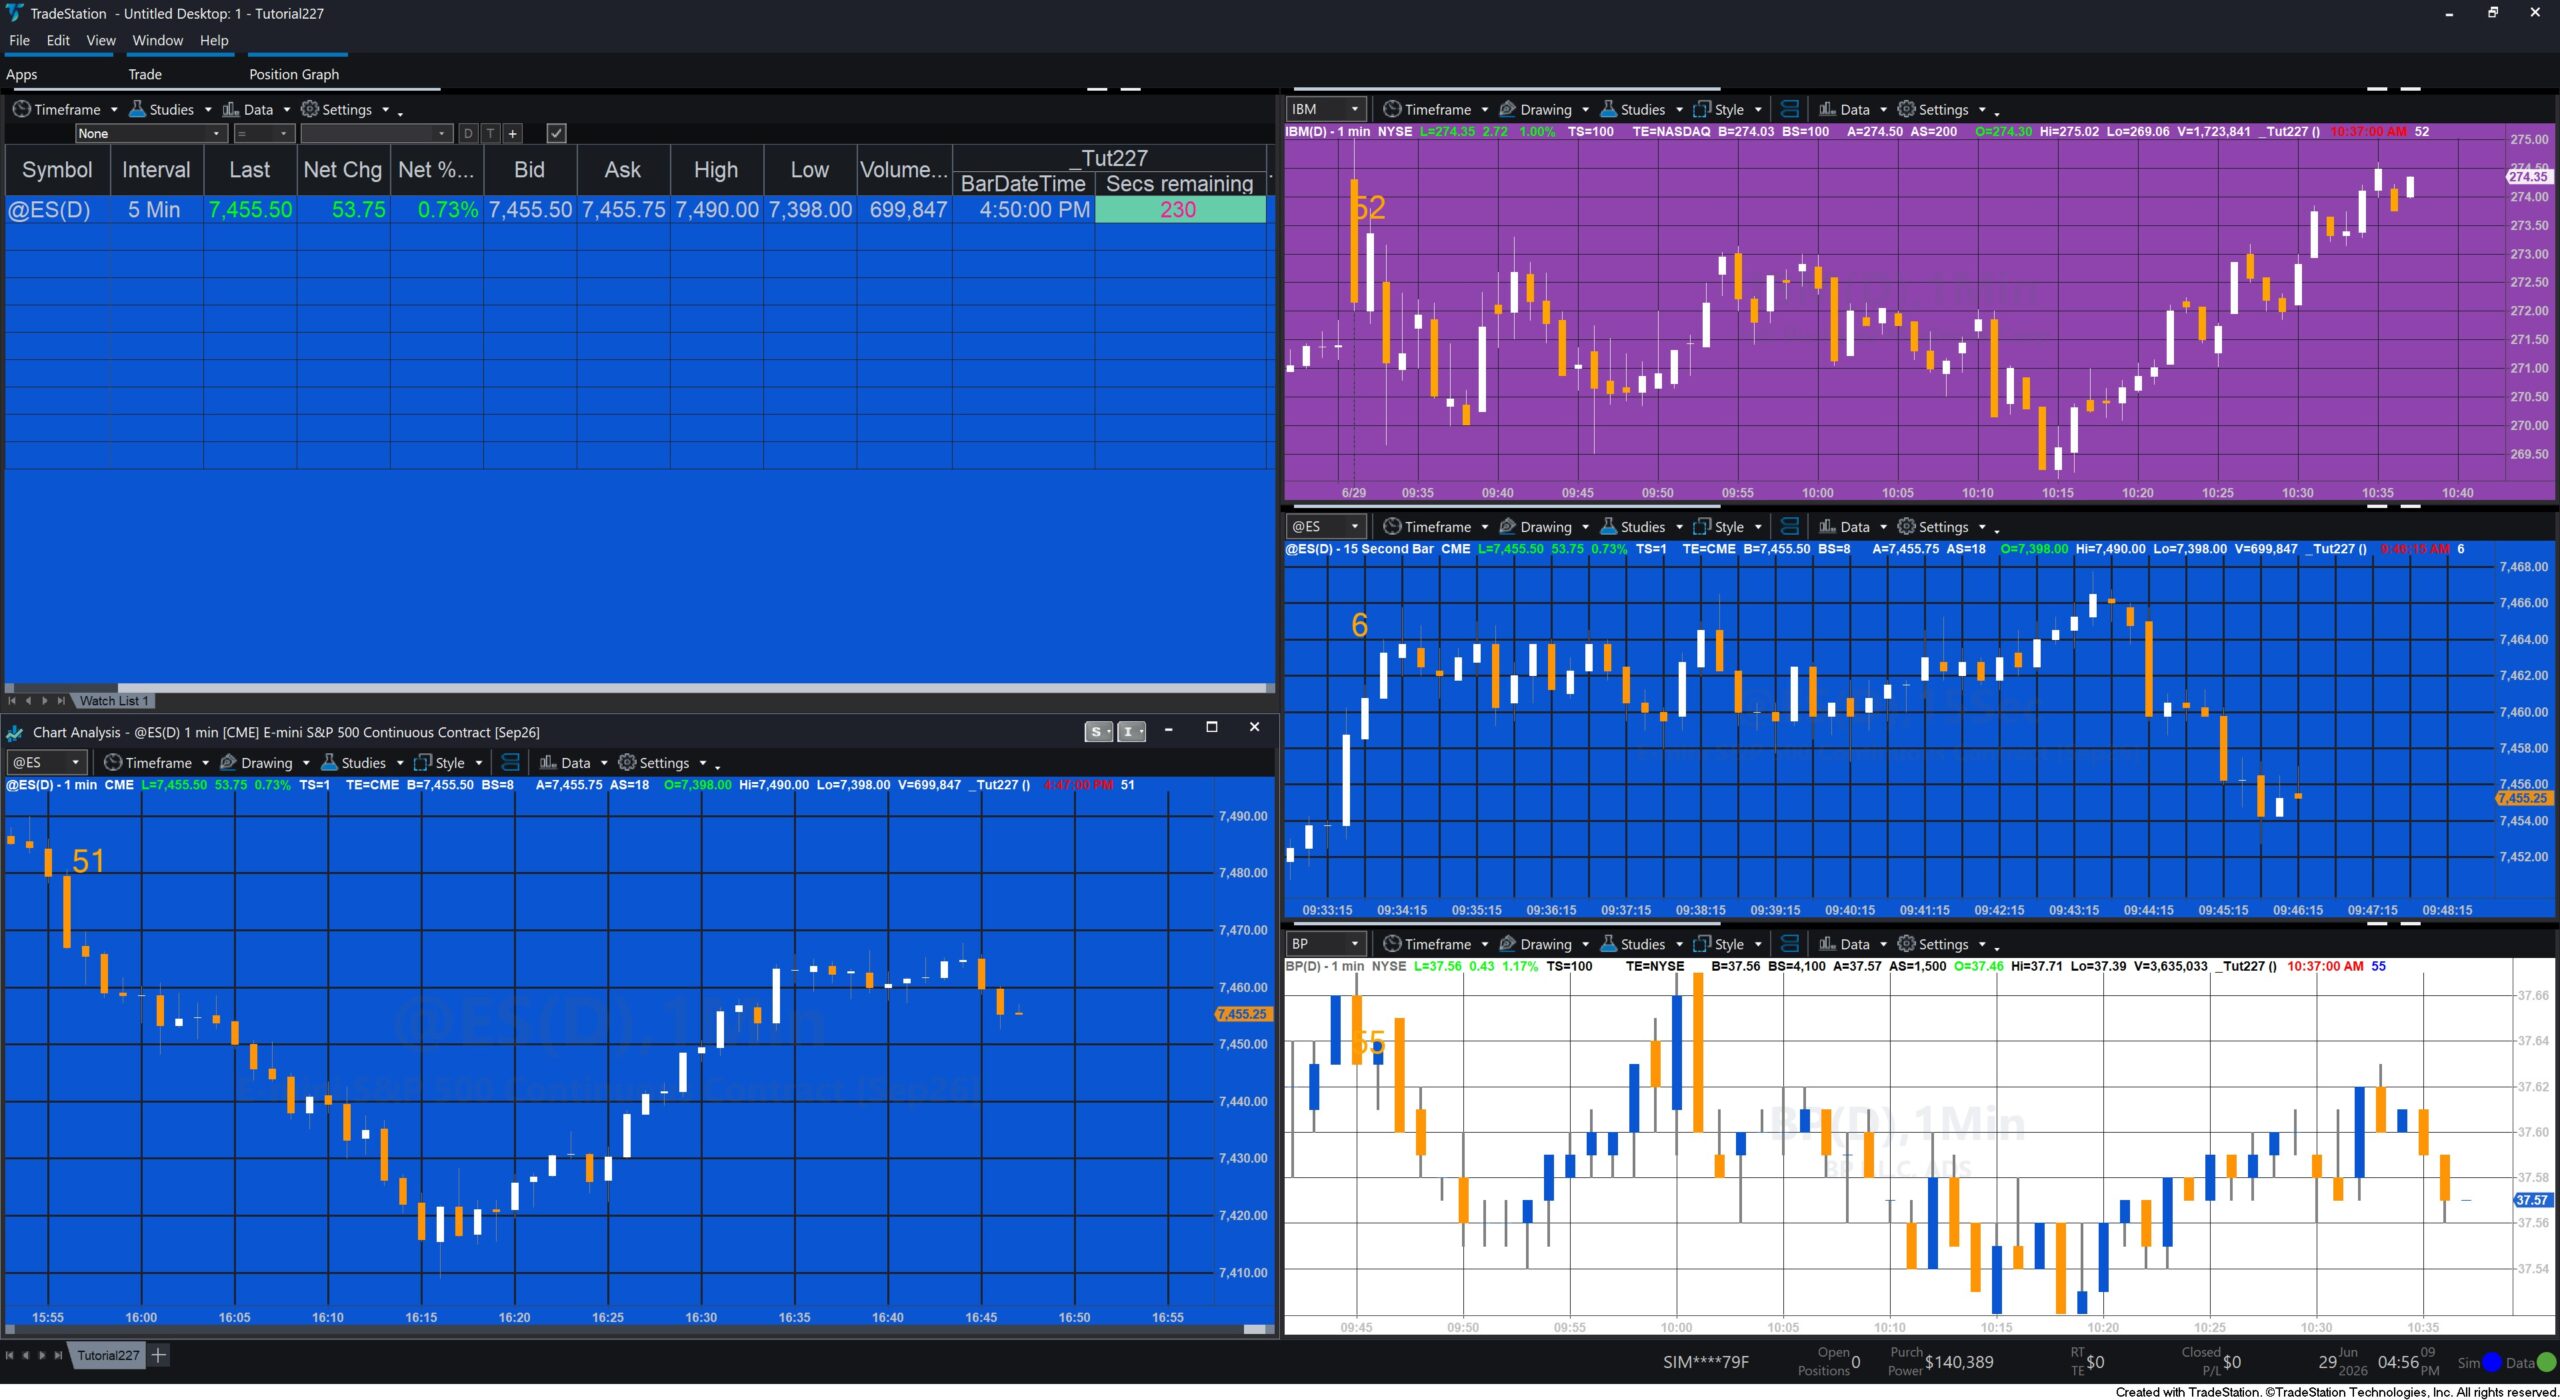Open the Edit menu
2560x1400 pixels.
coord(58,40)
